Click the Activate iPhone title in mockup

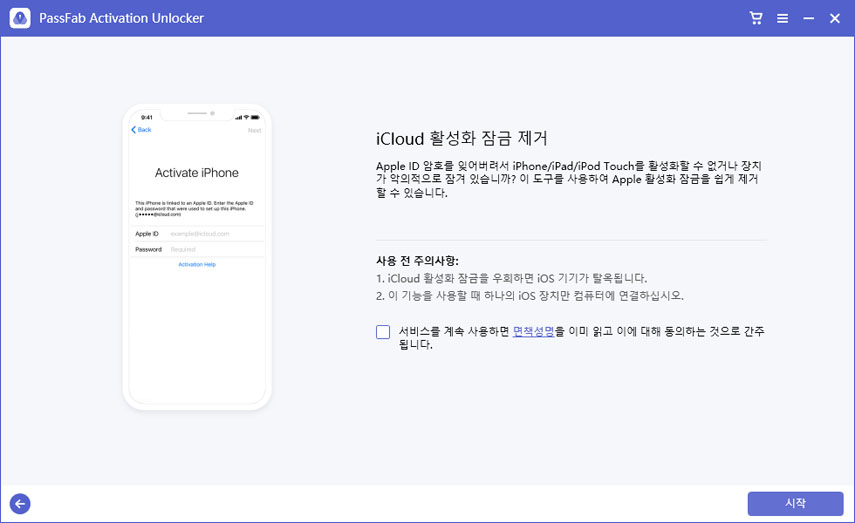point(197,173)
